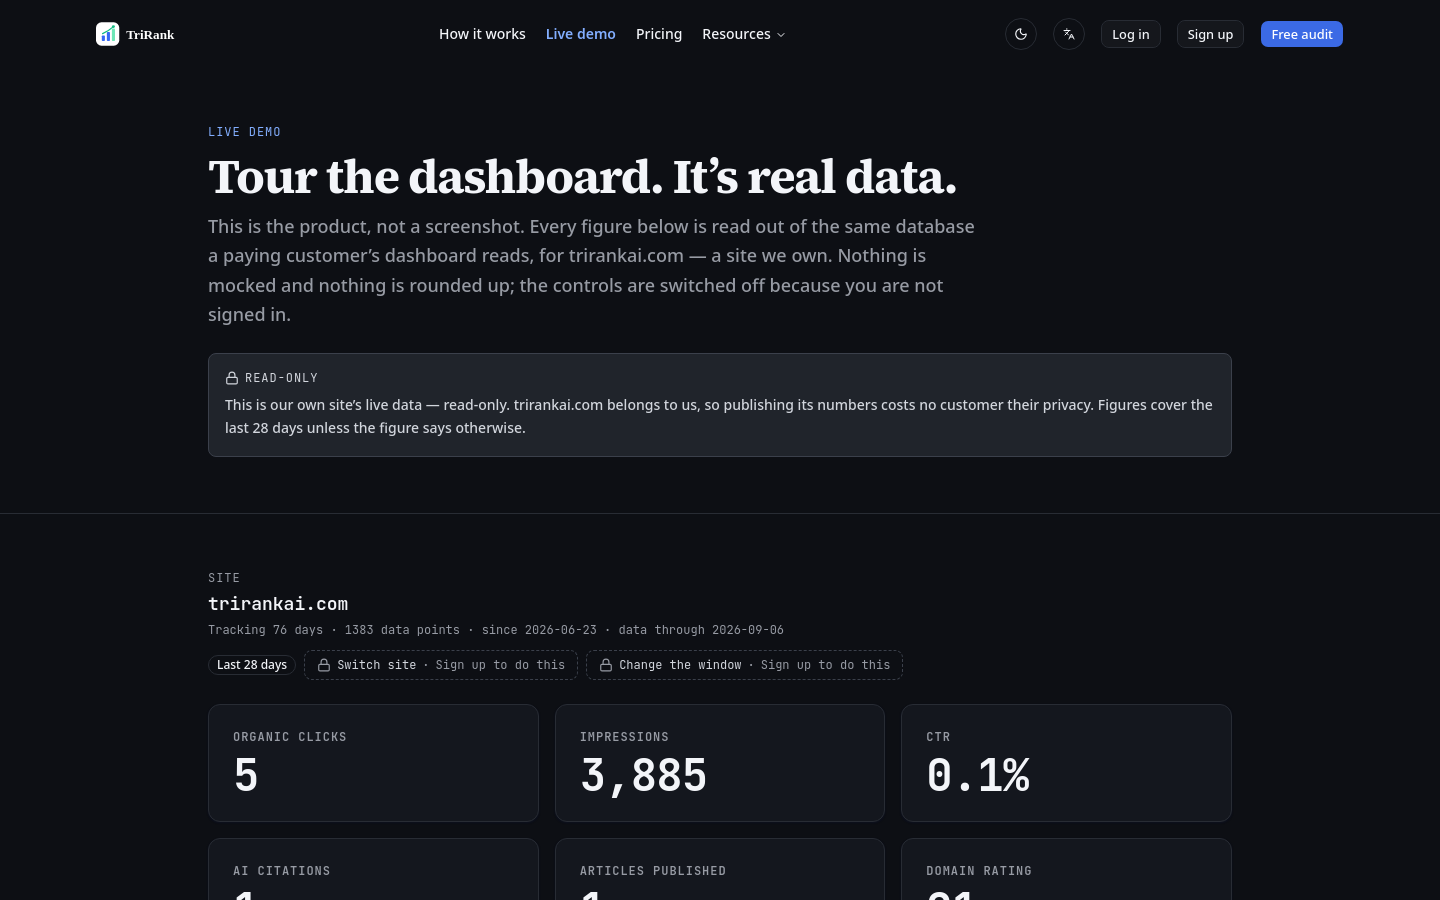Open the Pricing page

point(659,34)
